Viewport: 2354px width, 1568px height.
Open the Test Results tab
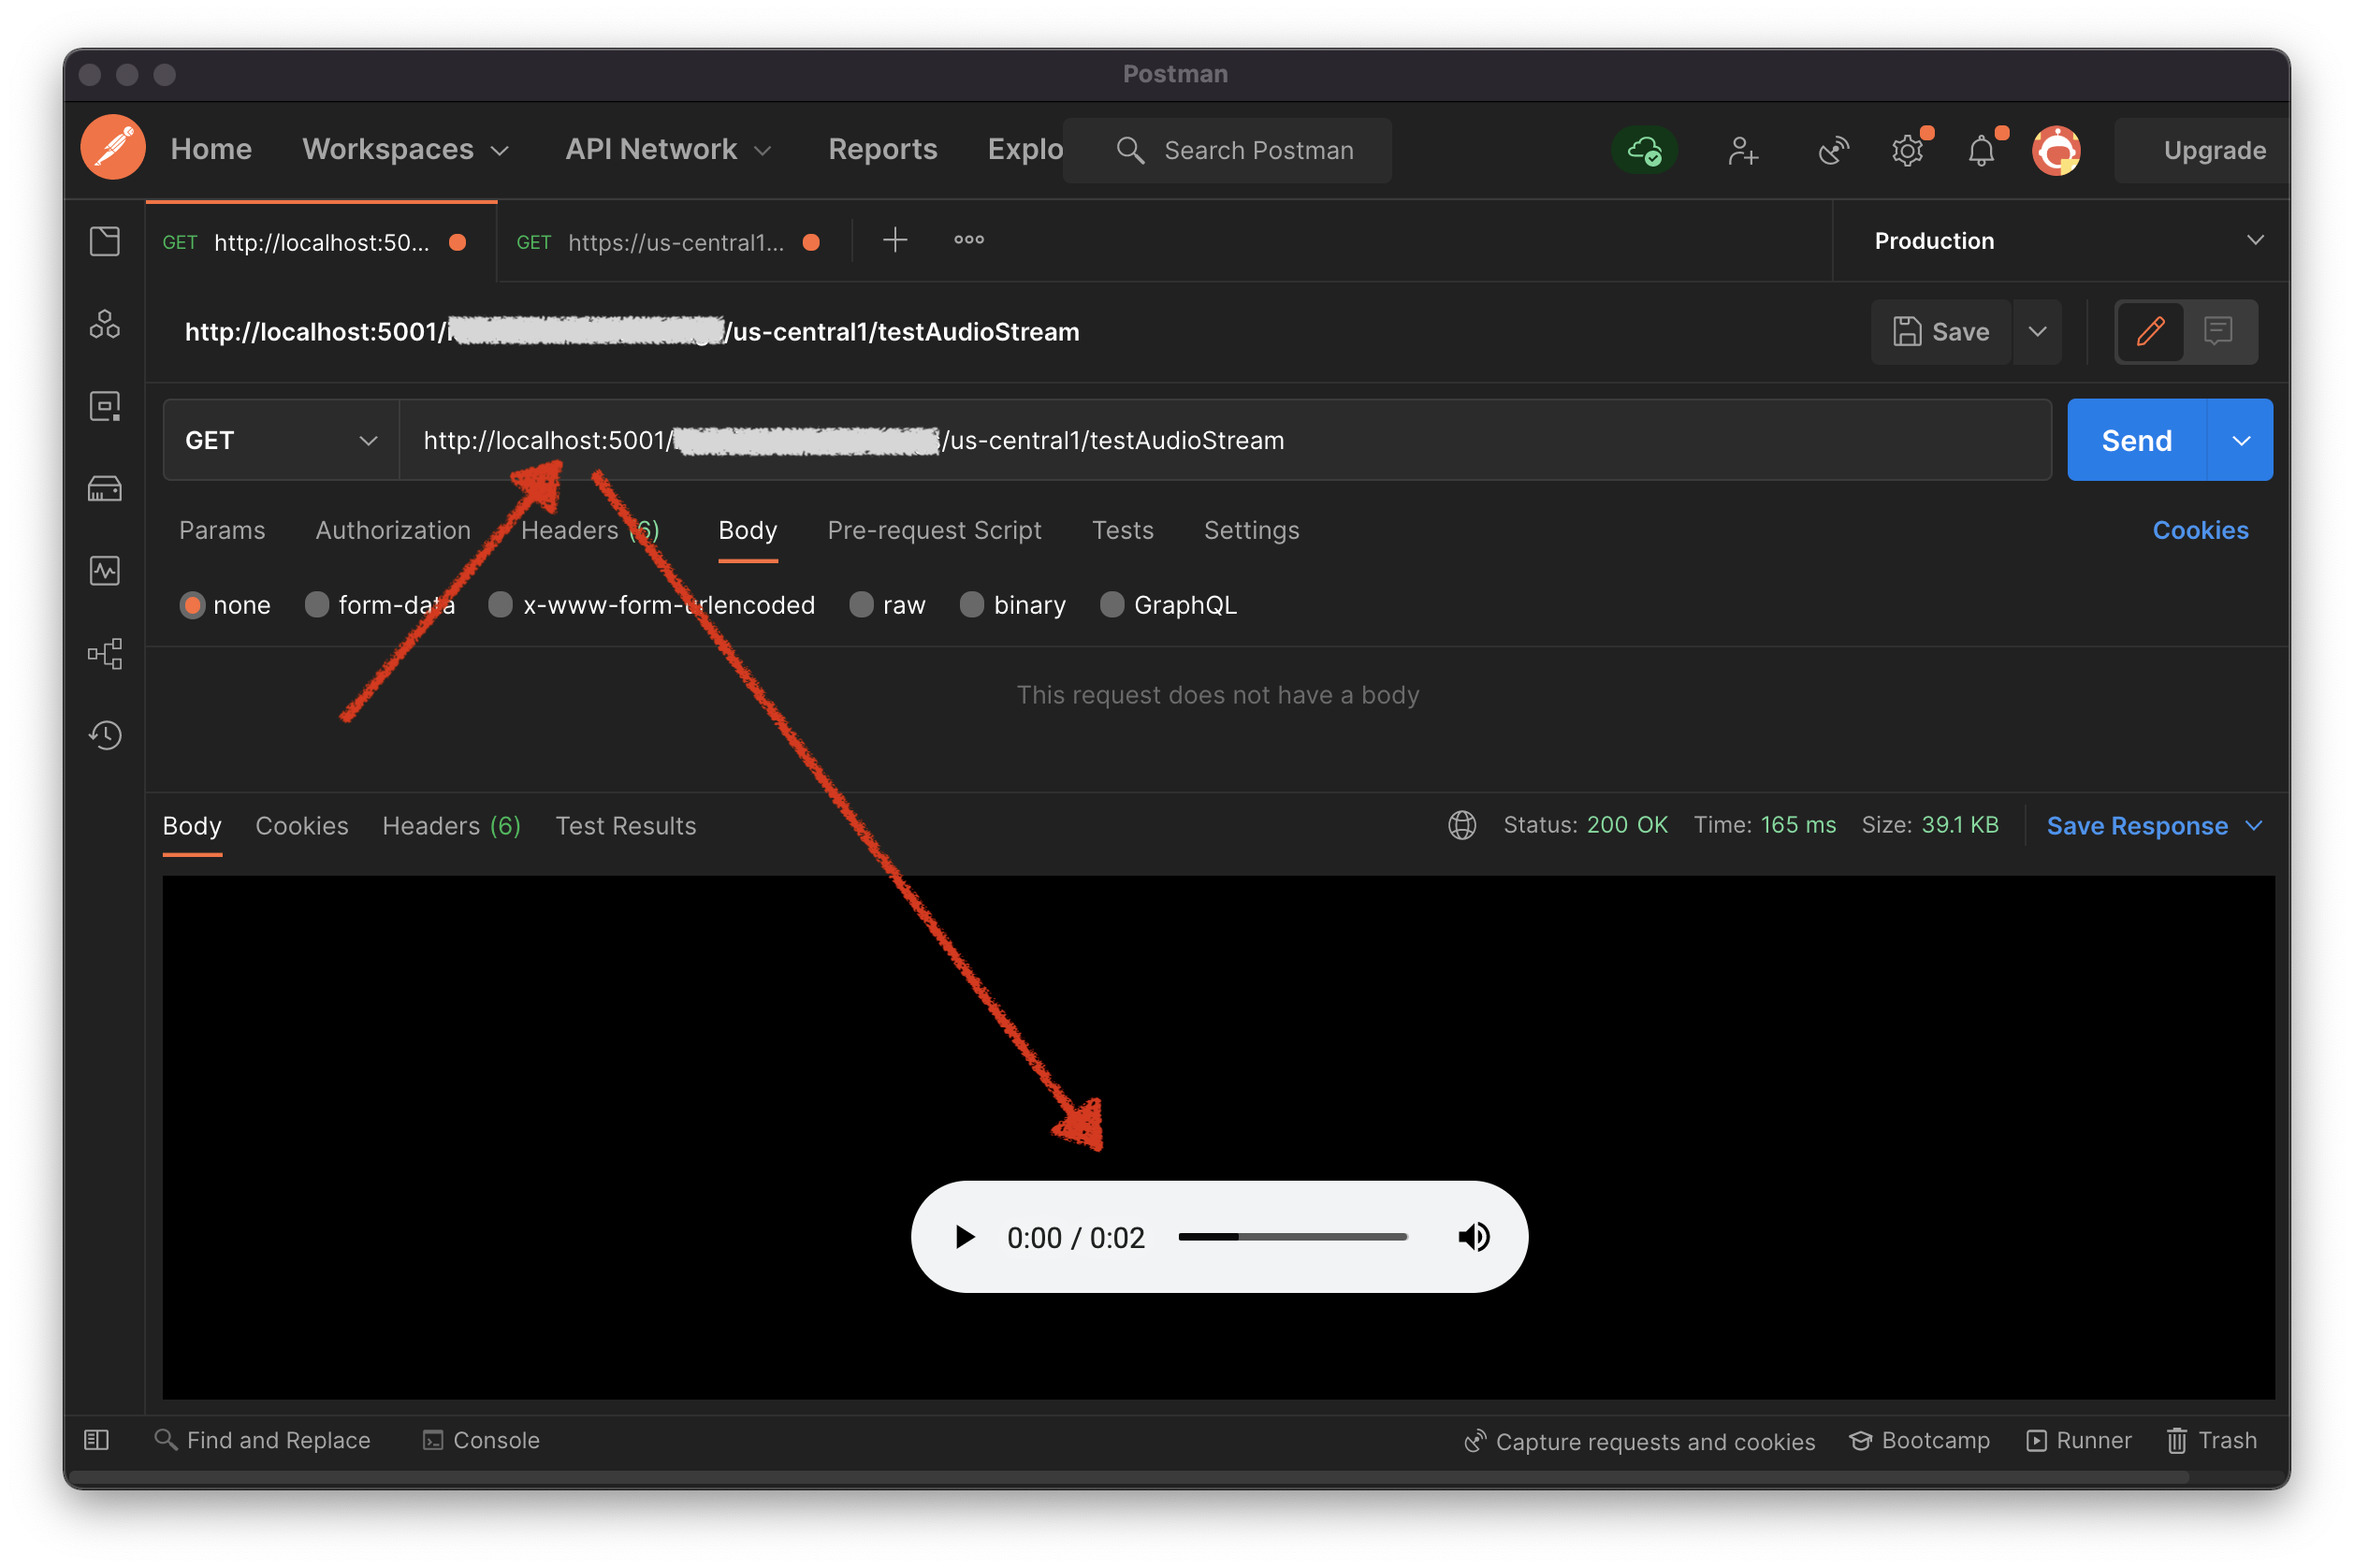(625, 825)
